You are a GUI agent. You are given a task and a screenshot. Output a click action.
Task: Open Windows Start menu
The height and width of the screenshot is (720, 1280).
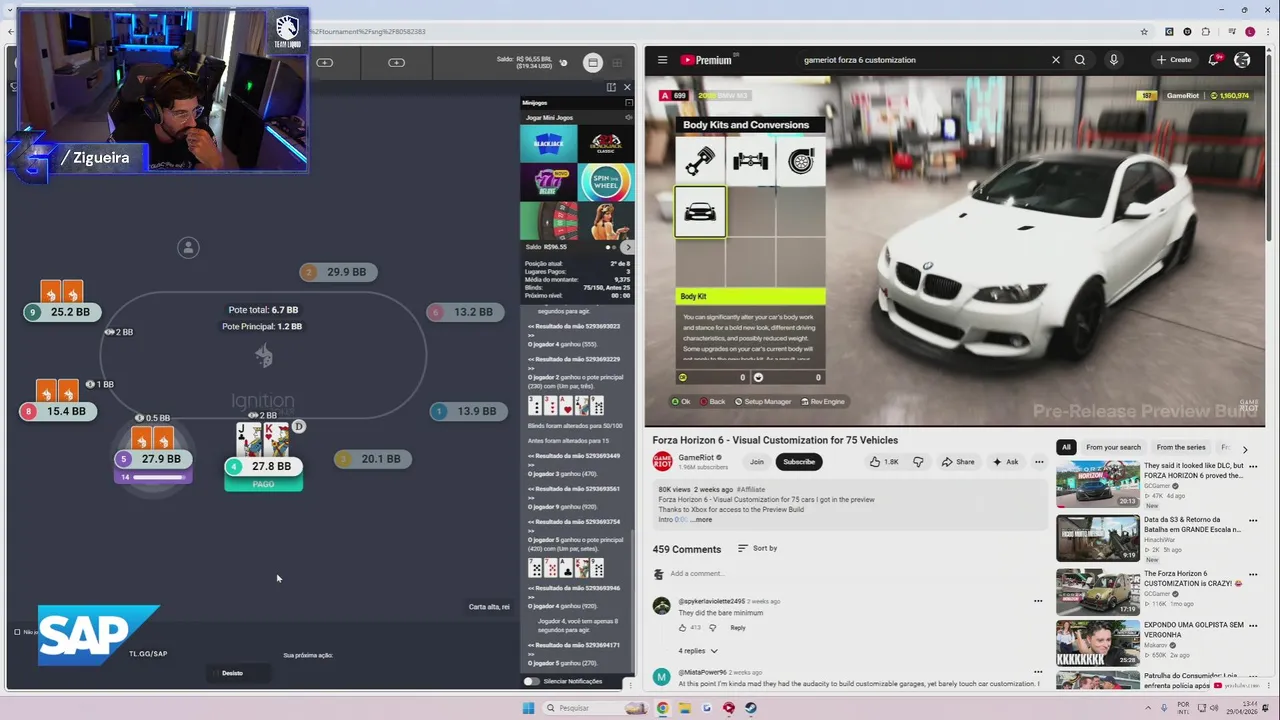point(528,708)
